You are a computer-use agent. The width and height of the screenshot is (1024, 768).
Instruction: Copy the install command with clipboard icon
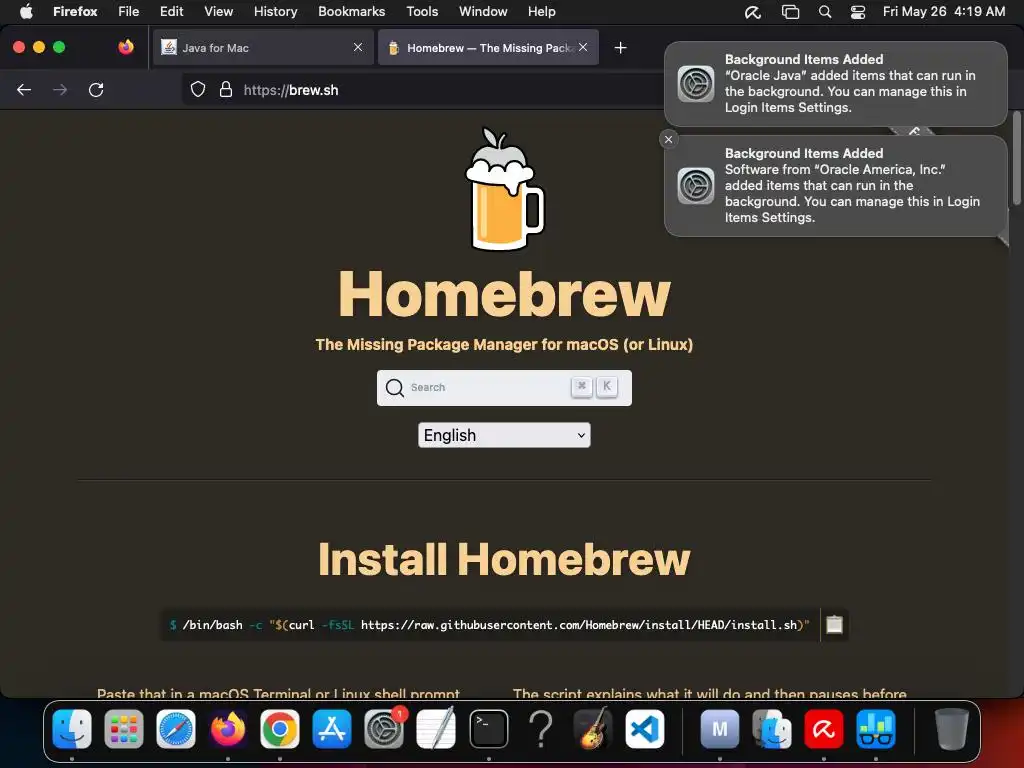(x=835, y=625)
